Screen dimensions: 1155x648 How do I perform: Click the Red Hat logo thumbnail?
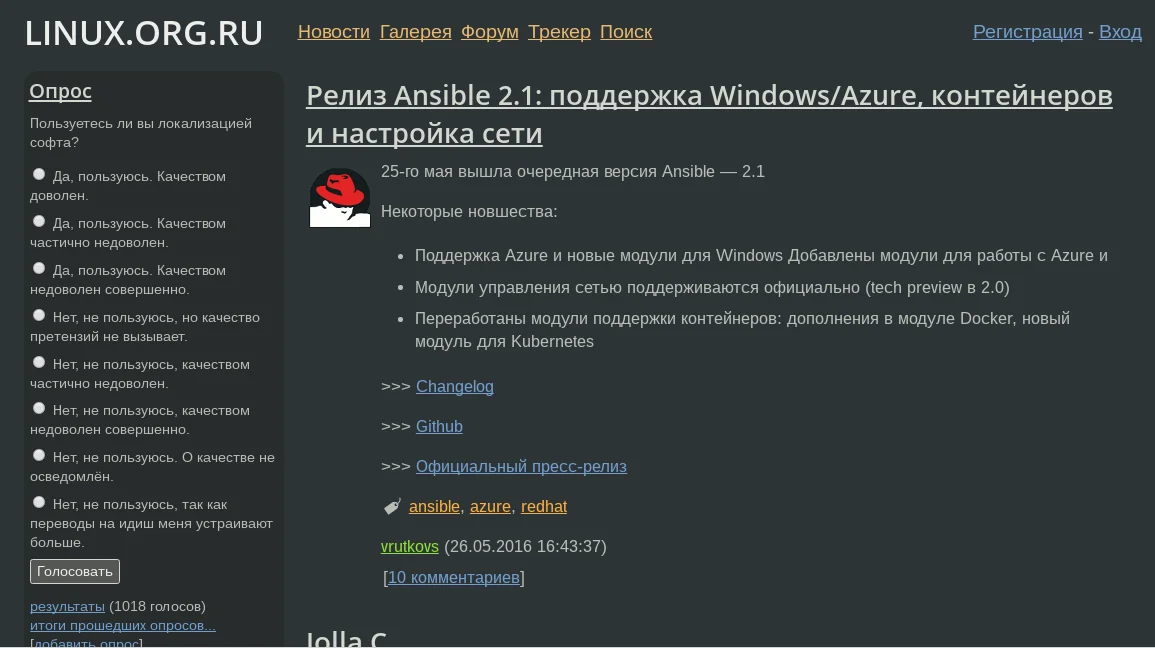click(x=340, y=197)
